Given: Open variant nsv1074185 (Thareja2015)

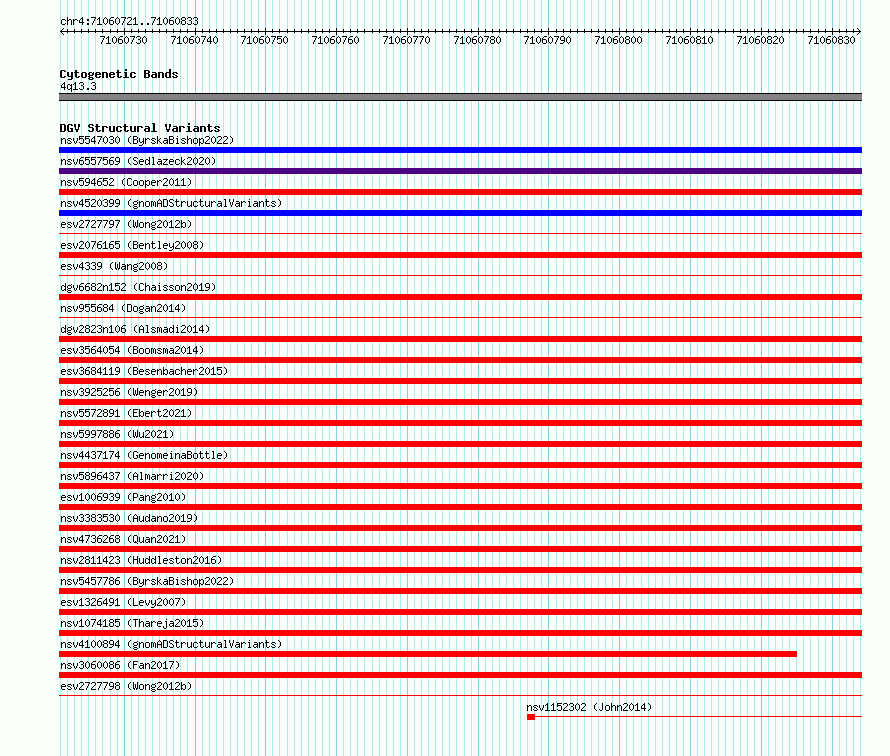Looking at the screenshot, I should click(132, 623).
